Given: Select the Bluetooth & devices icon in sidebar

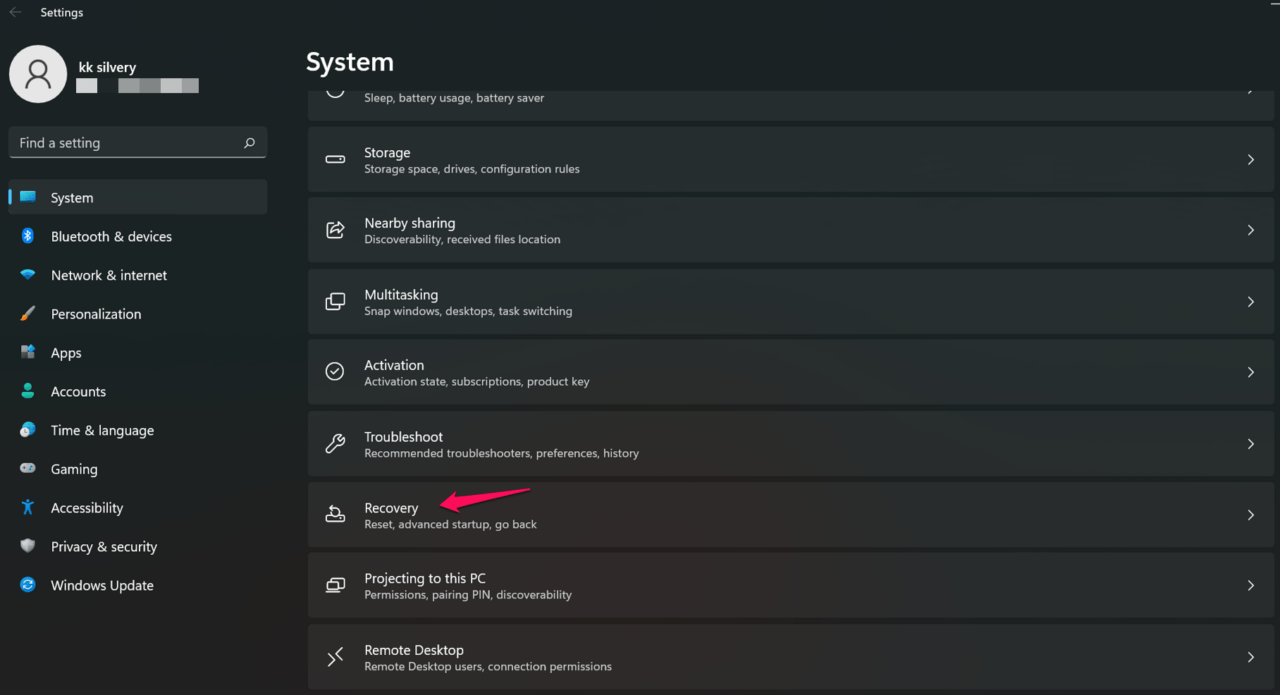Looking at the screenshot, I should coord(28,236).
